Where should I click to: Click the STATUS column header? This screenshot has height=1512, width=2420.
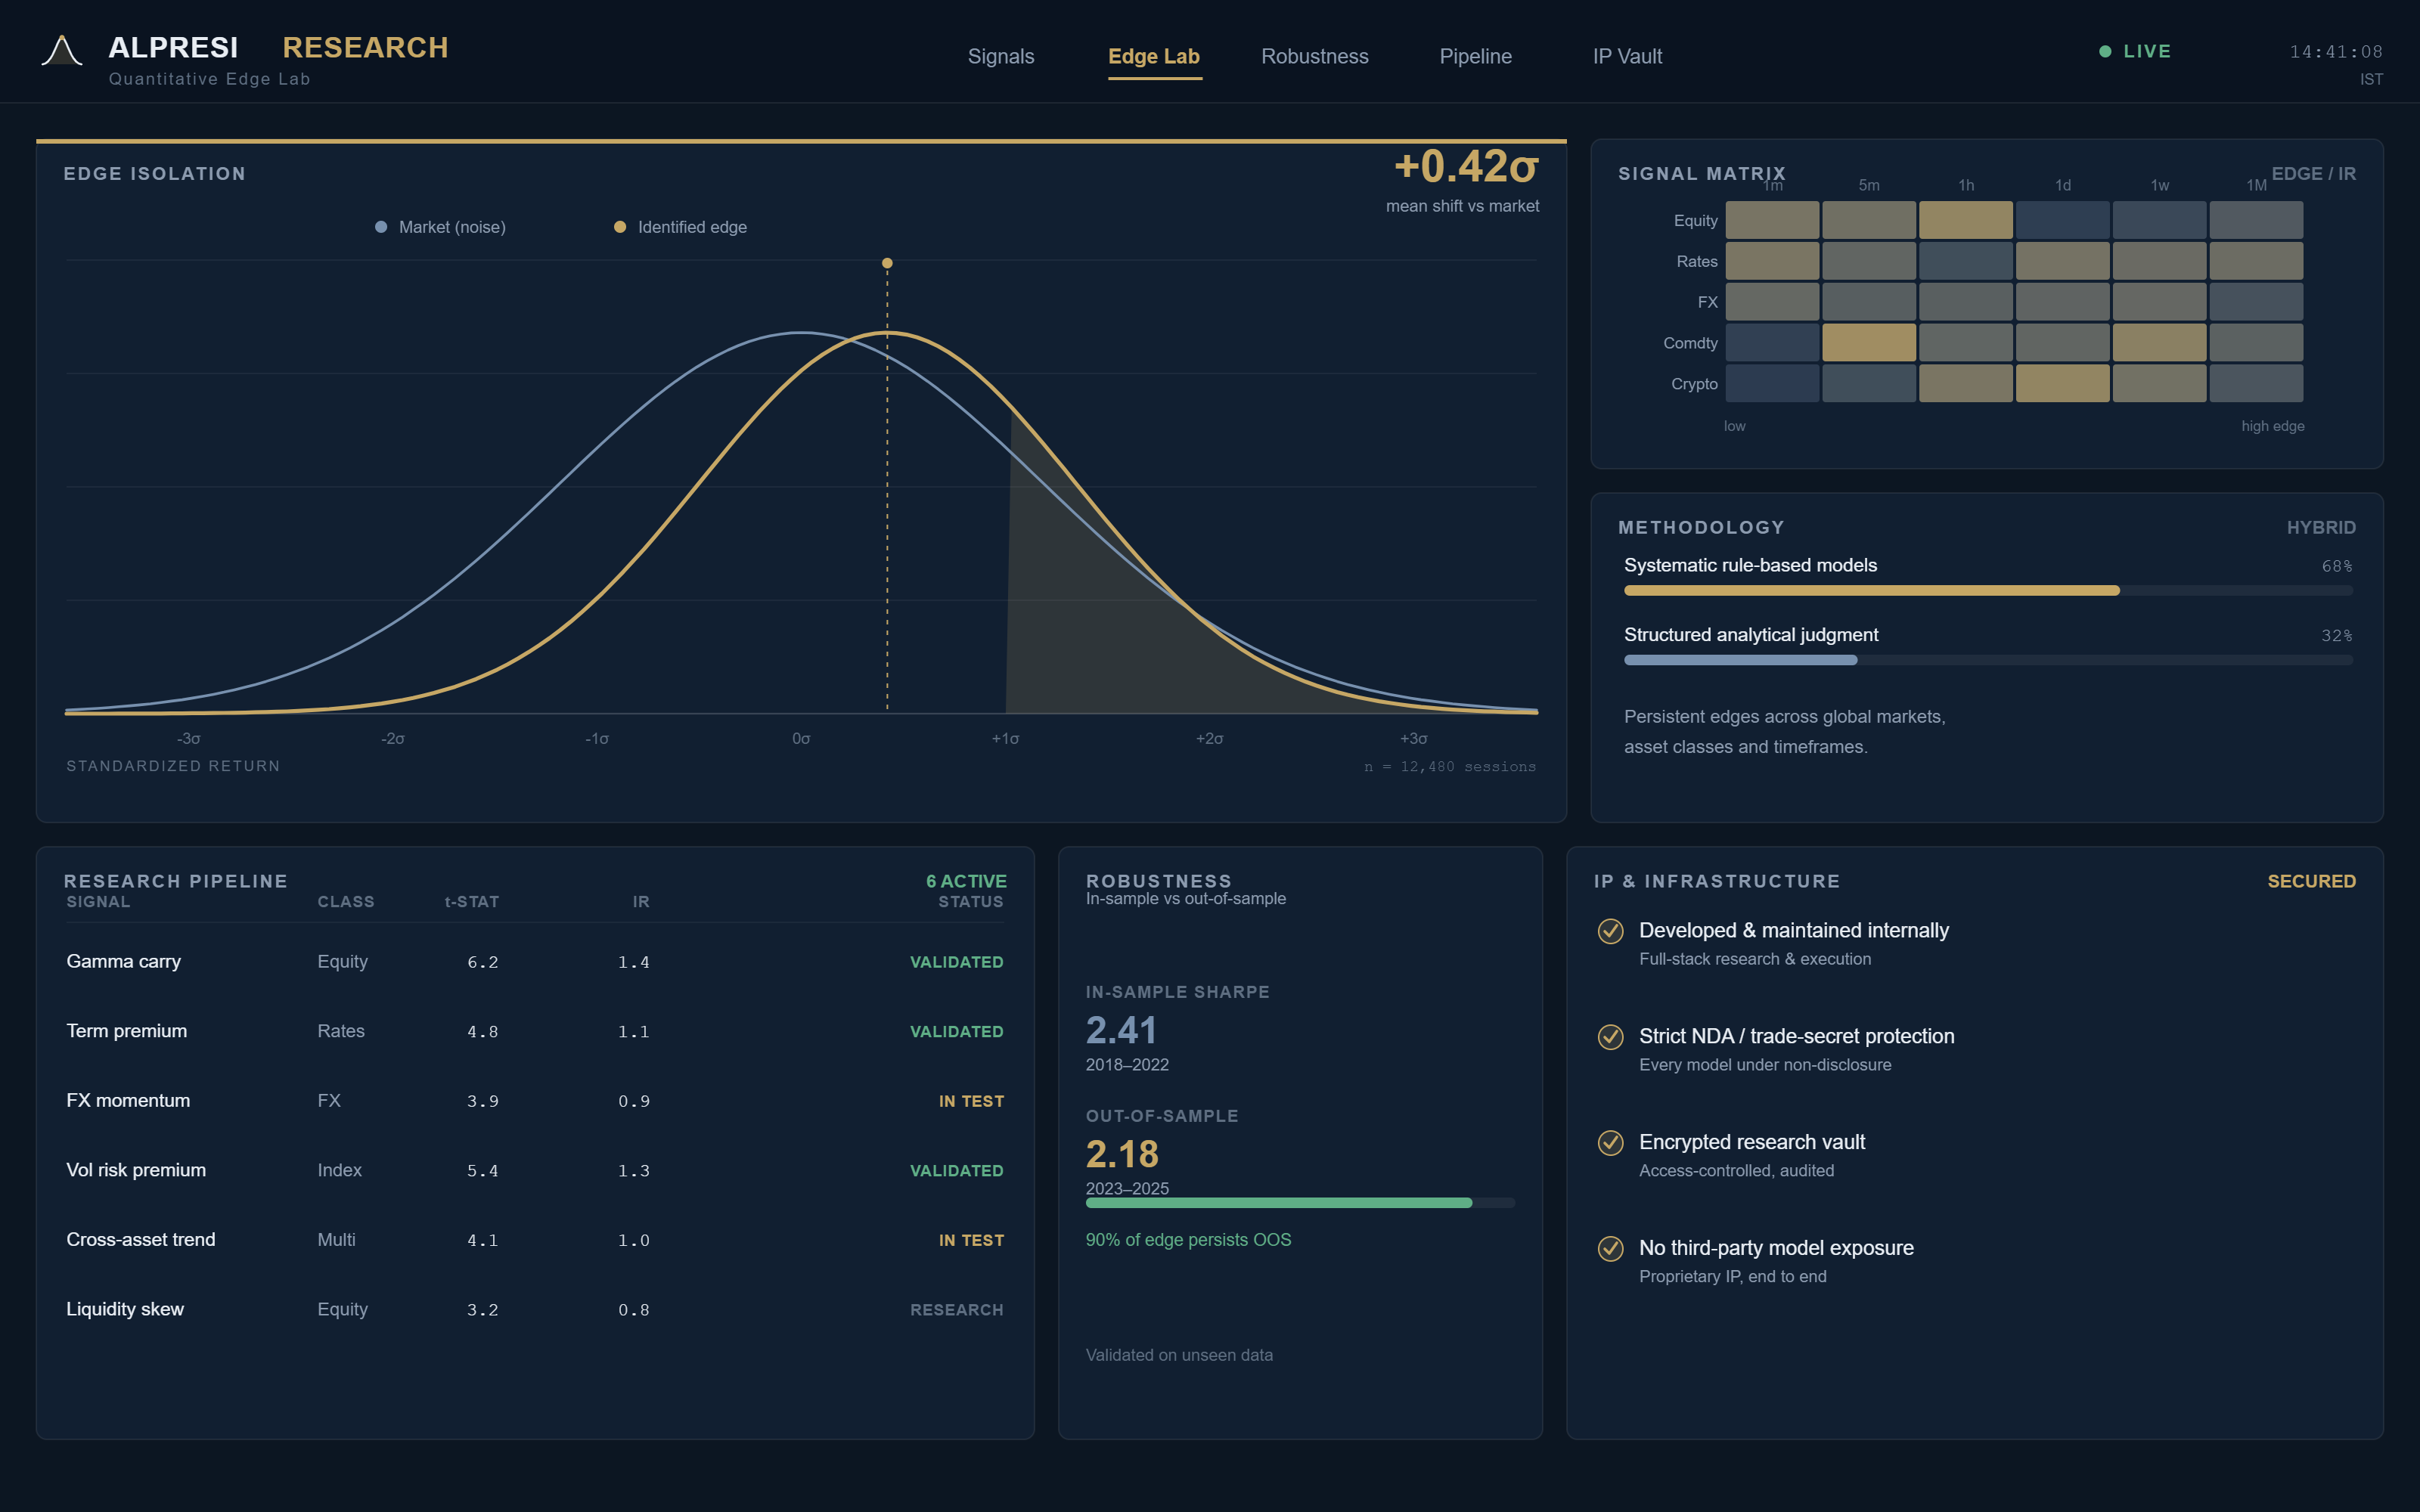coord(970,902)
